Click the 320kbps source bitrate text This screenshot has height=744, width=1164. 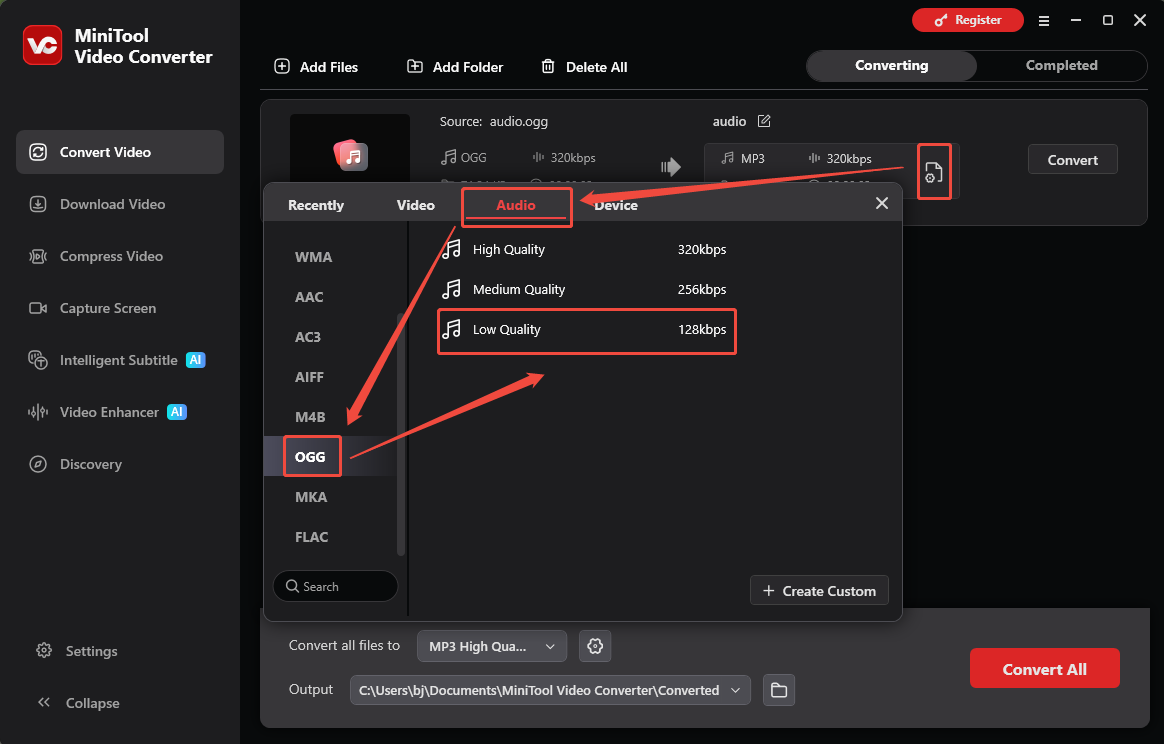point(573,158)
